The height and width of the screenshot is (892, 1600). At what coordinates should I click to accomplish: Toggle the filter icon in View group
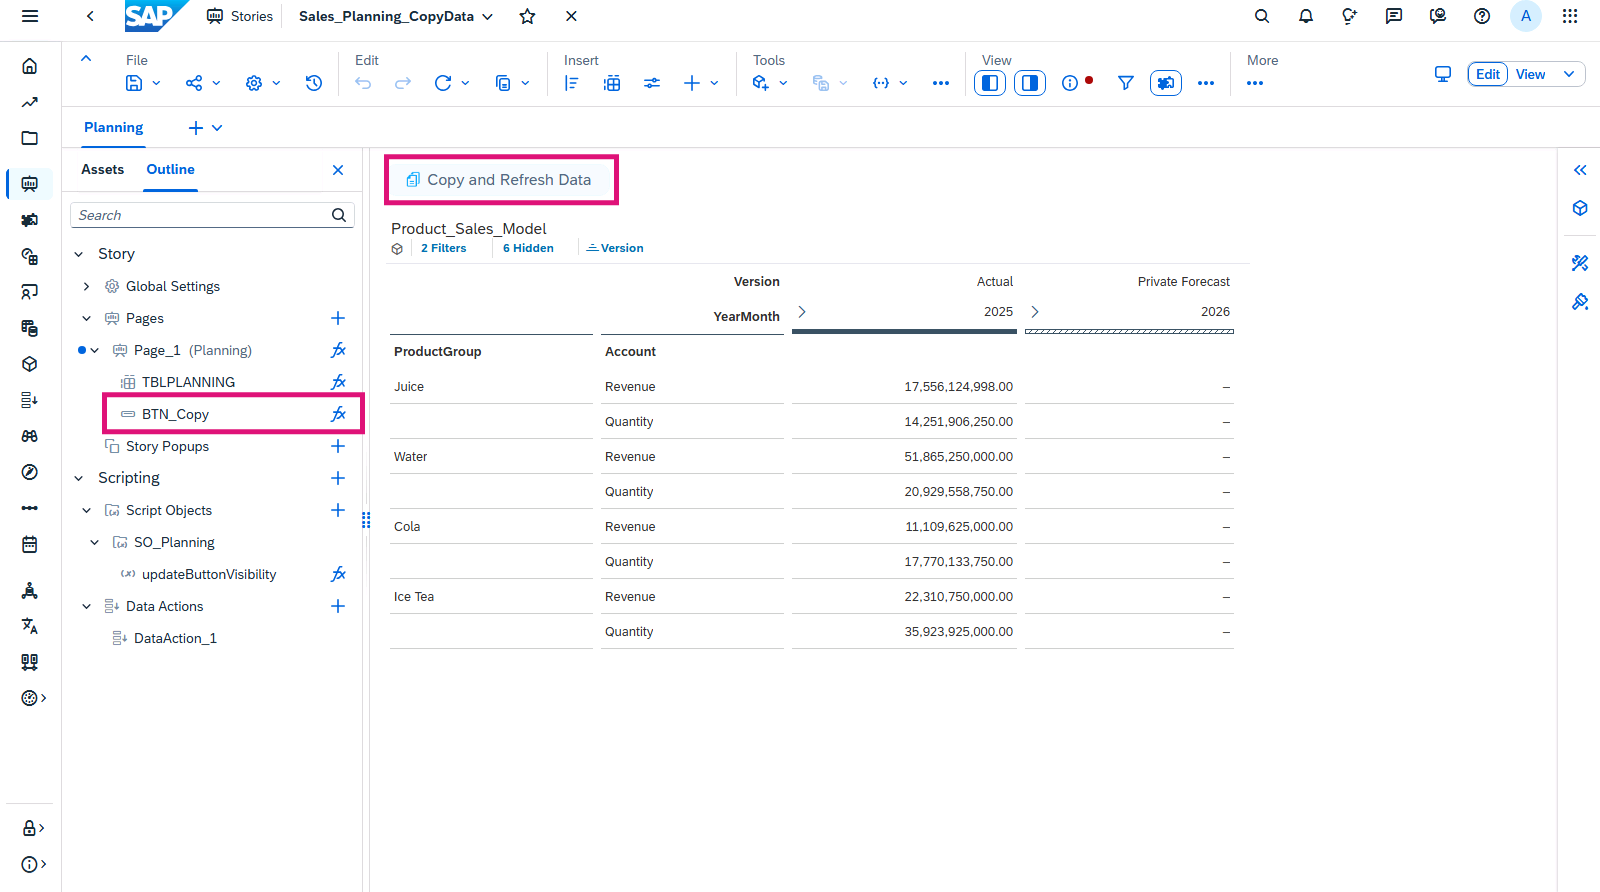tap(1126, 83)
